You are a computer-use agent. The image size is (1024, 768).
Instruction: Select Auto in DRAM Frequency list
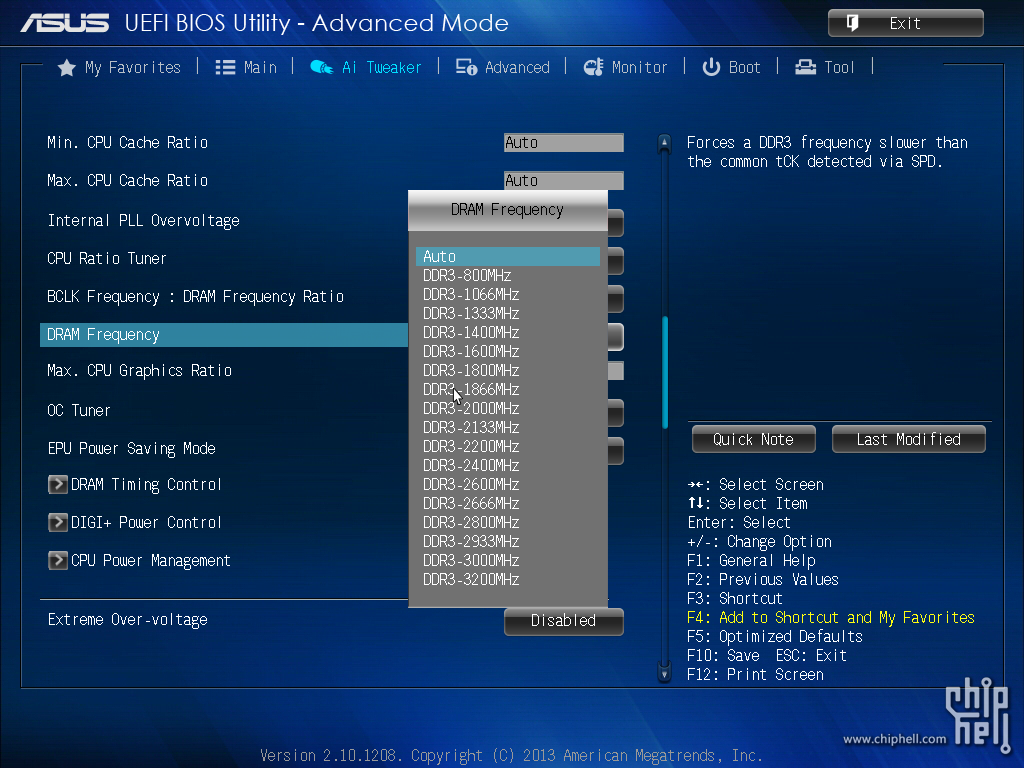[x=507, y=257]
